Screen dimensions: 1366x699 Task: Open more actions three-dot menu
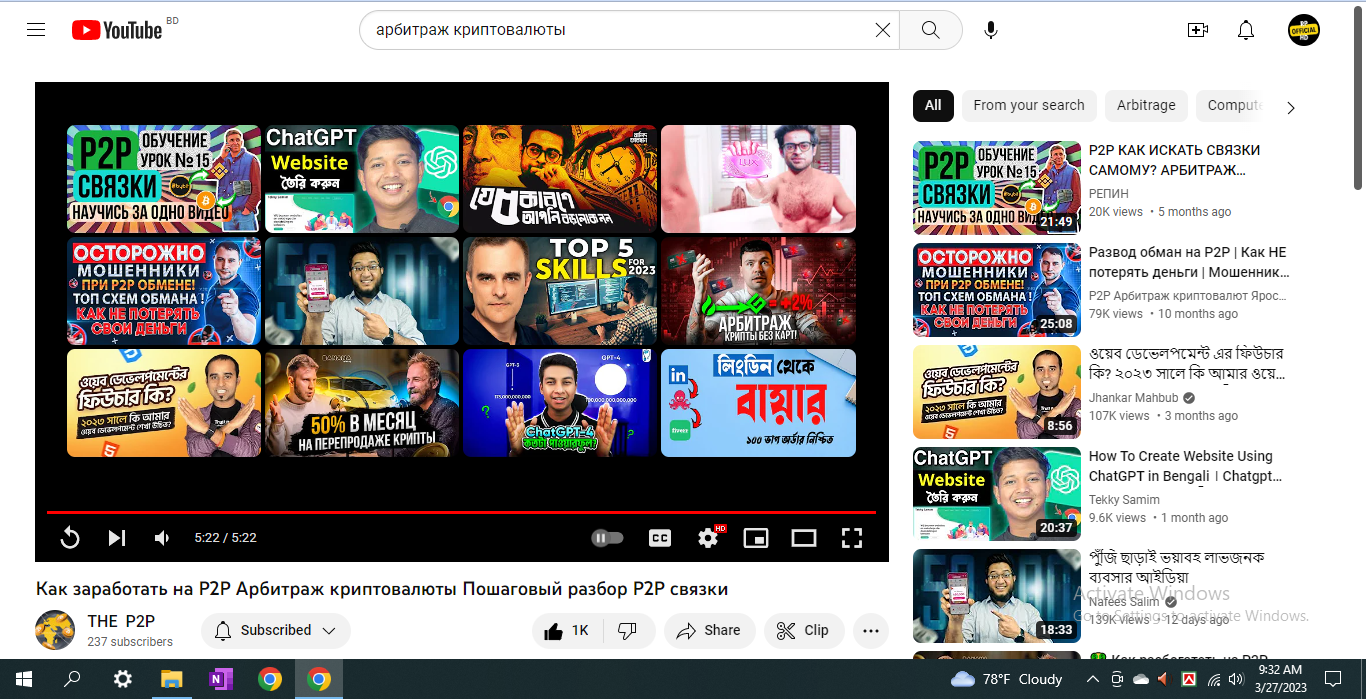point(870,630)
